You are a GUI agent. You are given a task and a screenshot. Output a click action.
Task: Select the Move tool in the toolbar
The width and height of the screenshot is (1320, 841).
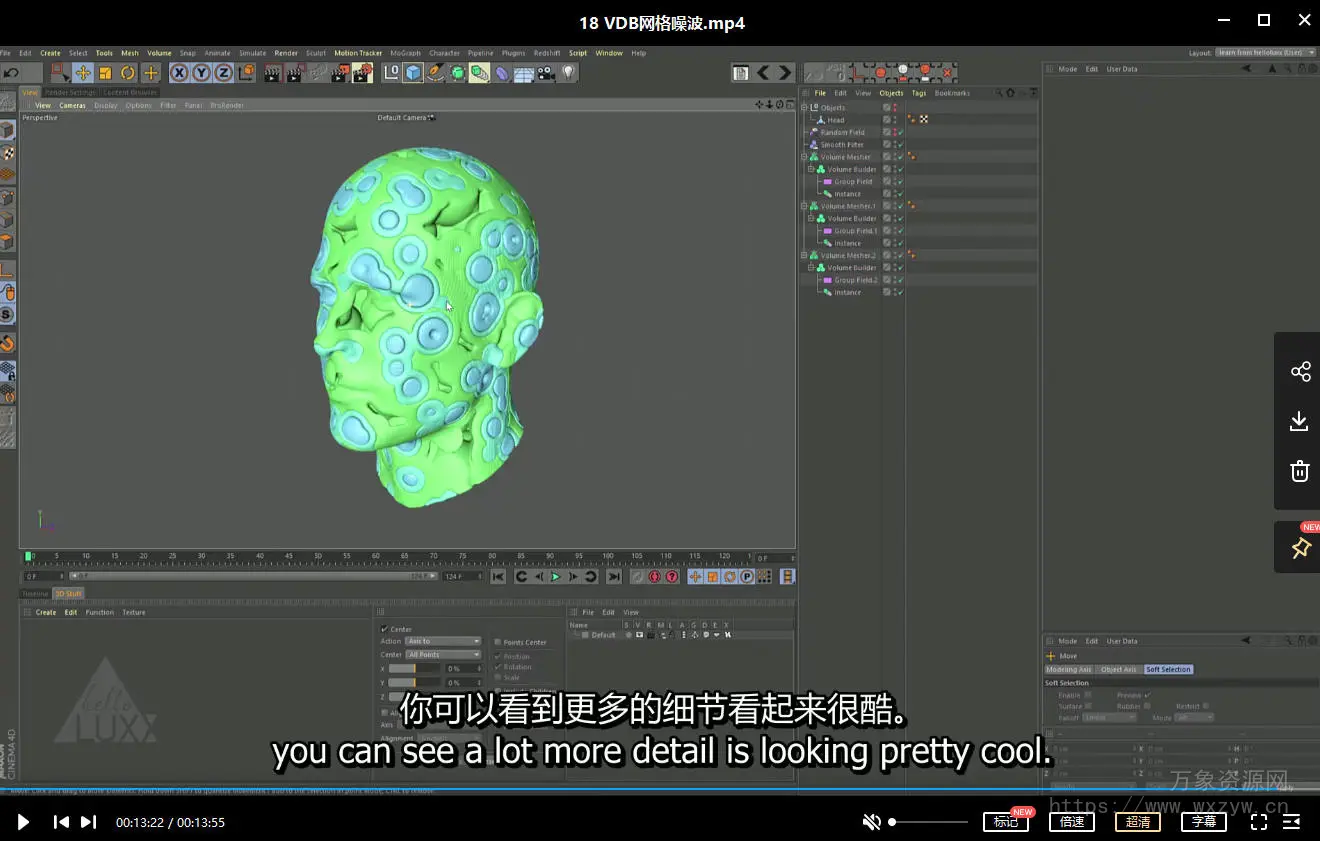click(x=83, y=73)
